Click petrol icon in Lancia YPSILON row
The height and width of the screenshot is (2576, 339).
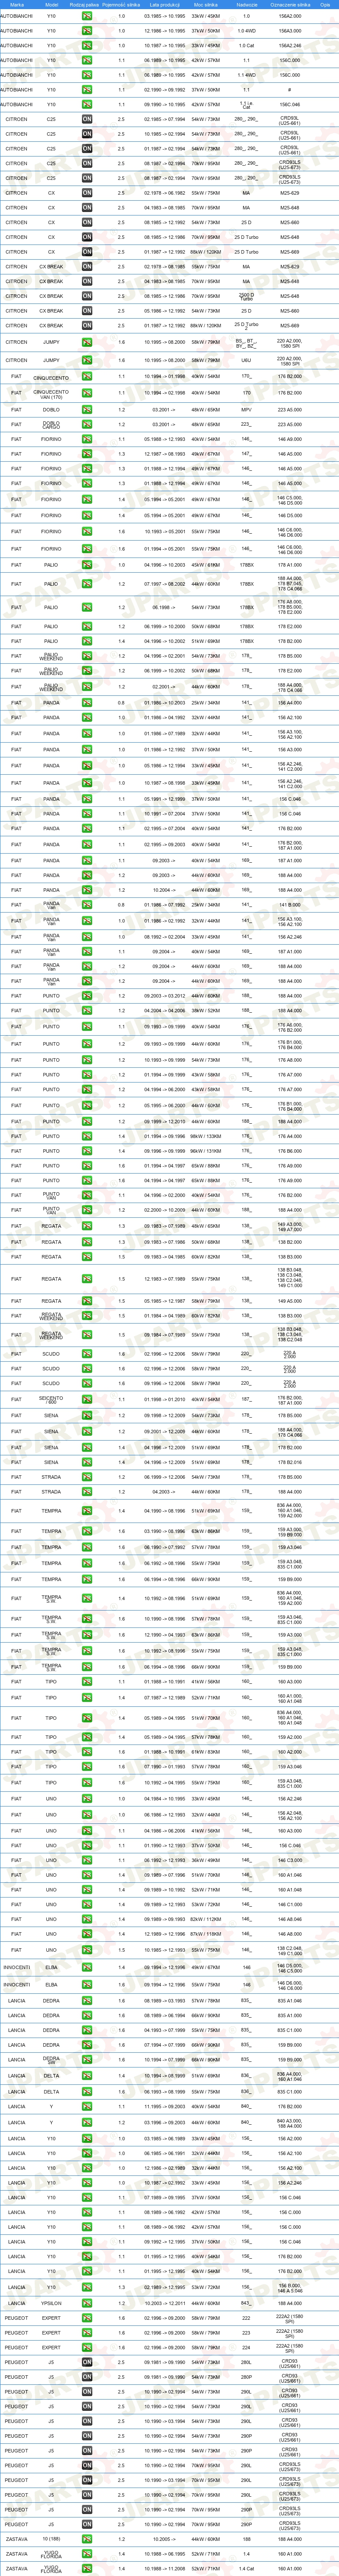tap(87, 2303)
